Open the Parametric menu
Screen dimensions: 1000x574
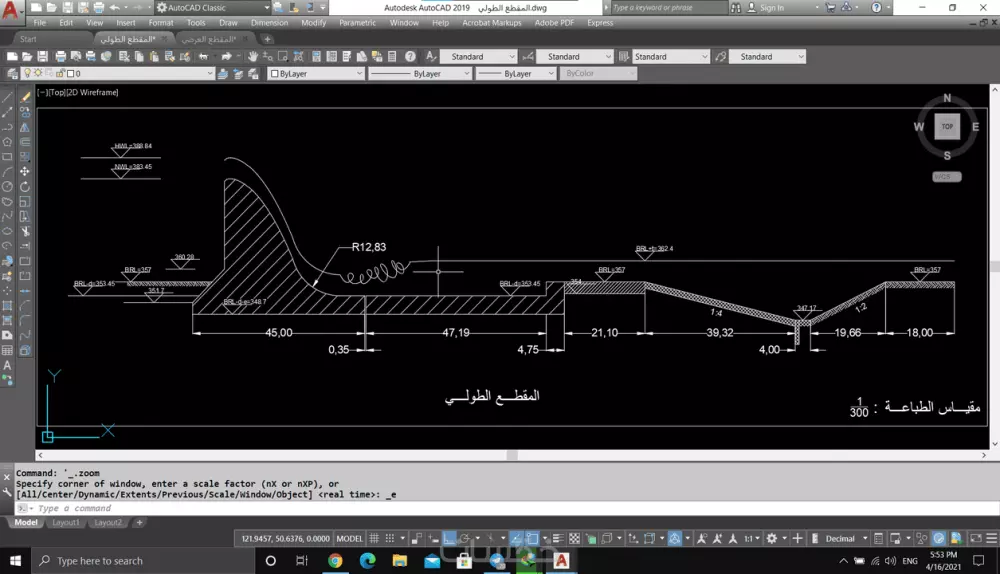[357, 22]
